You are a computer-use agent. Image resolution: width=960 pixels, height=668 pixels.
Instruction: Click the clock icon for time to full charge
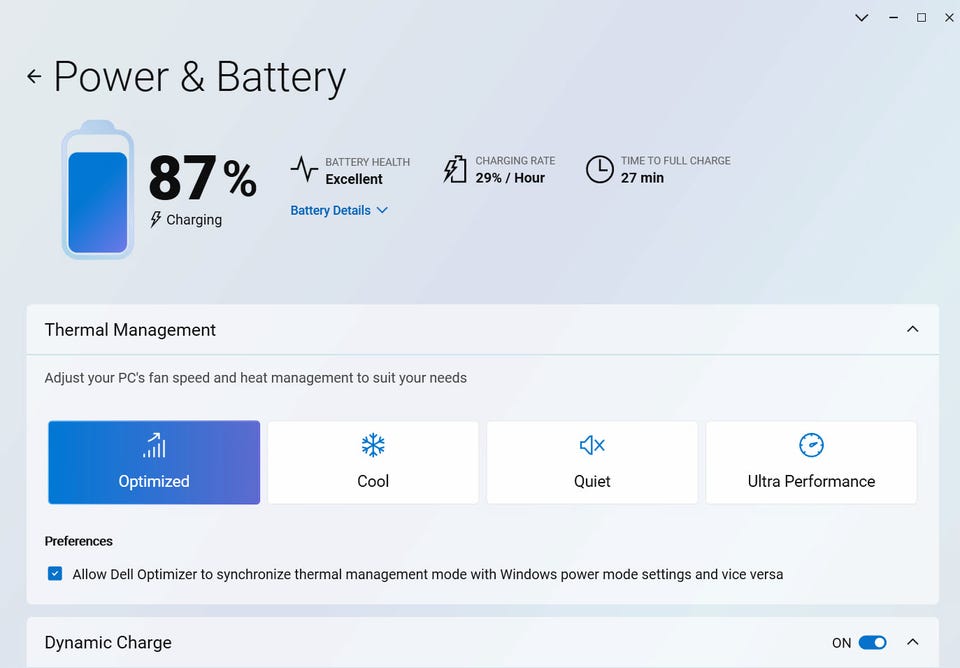[x=599, y=169]
